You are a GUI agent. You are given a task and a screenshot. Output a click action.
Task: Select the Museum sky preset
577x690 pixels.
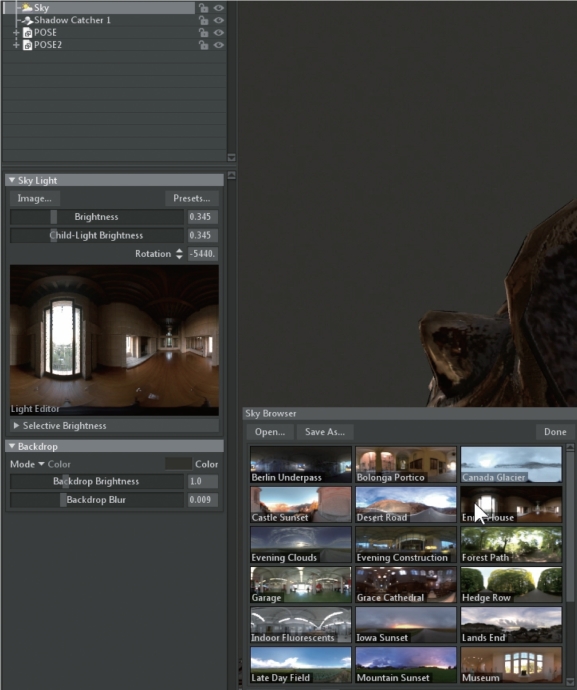click(x=511, y=665)
